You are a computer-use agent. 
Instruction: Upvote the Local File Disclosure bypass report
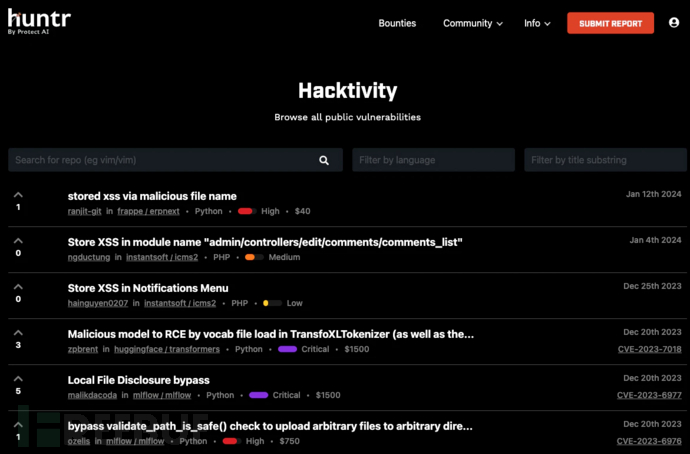point(18,379)
